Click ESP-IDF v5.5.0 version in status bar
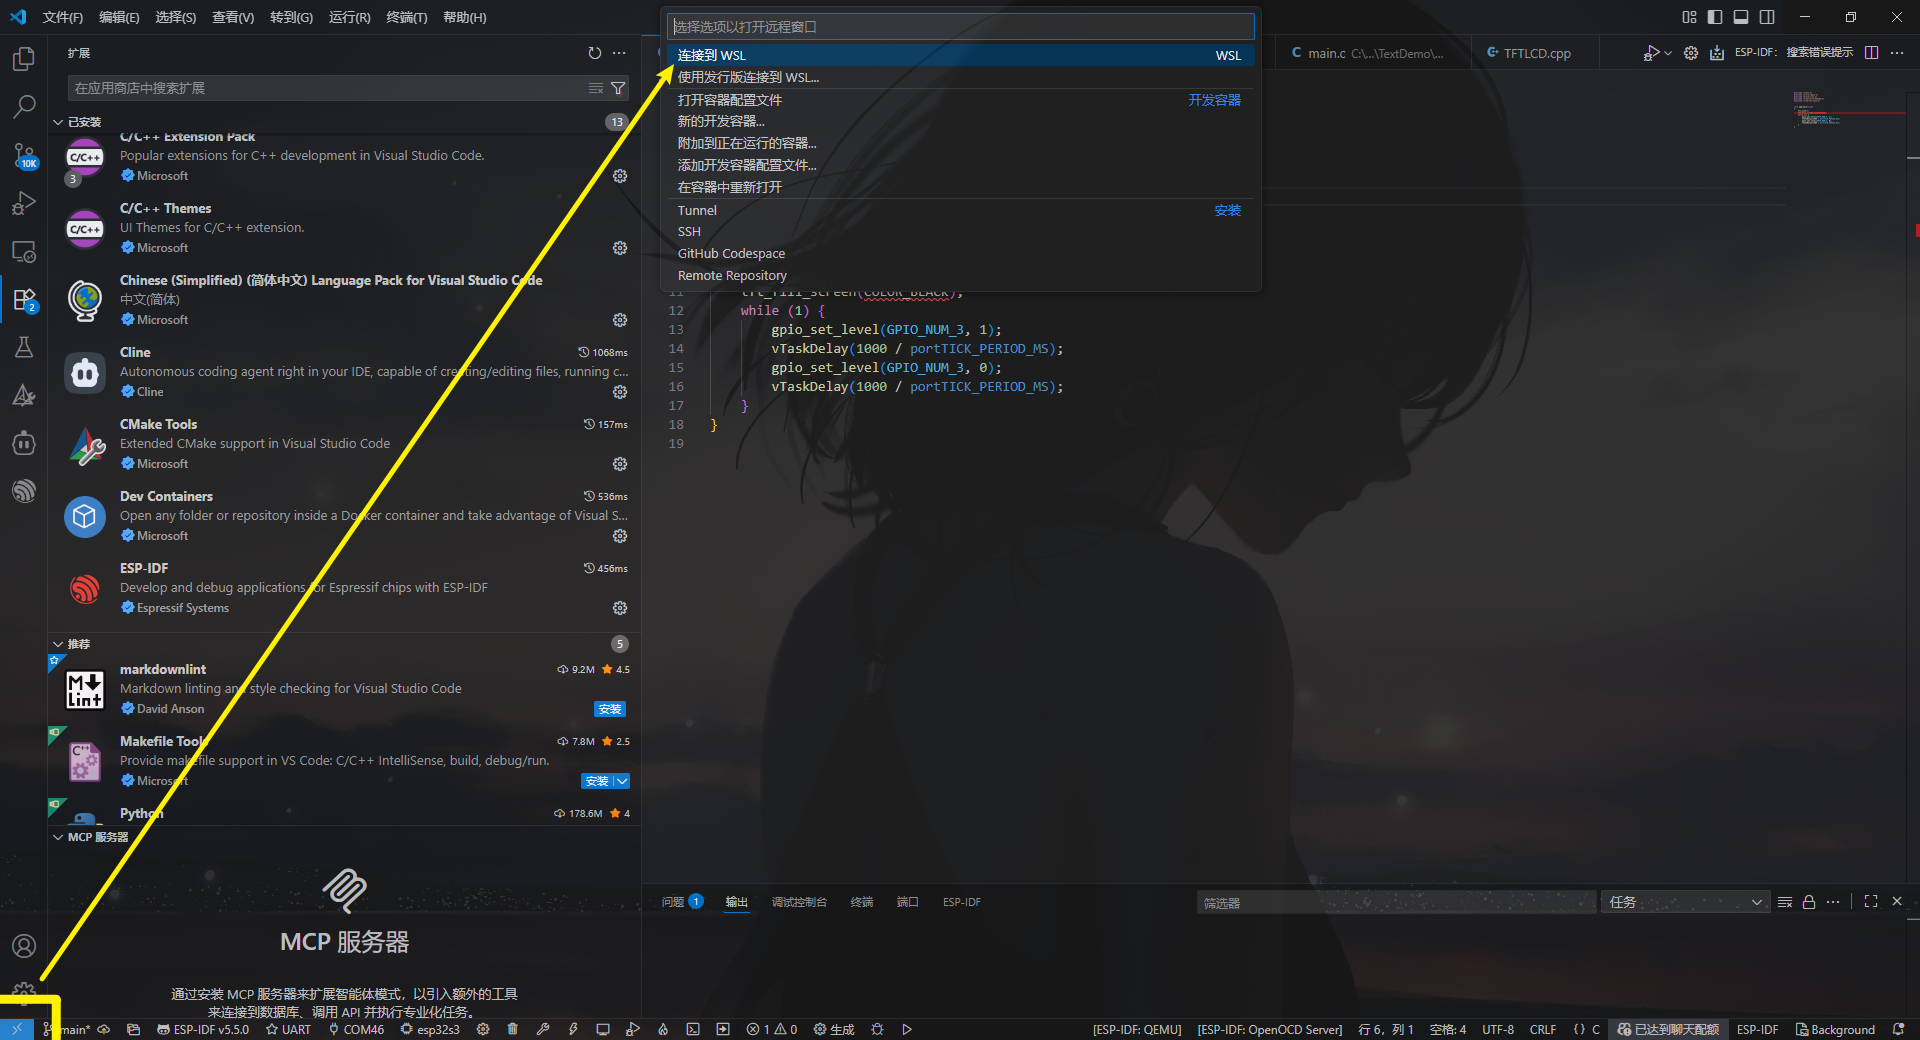Image resolution: width=1920 pixels, height=1040 pixels. coord(202,1029)
